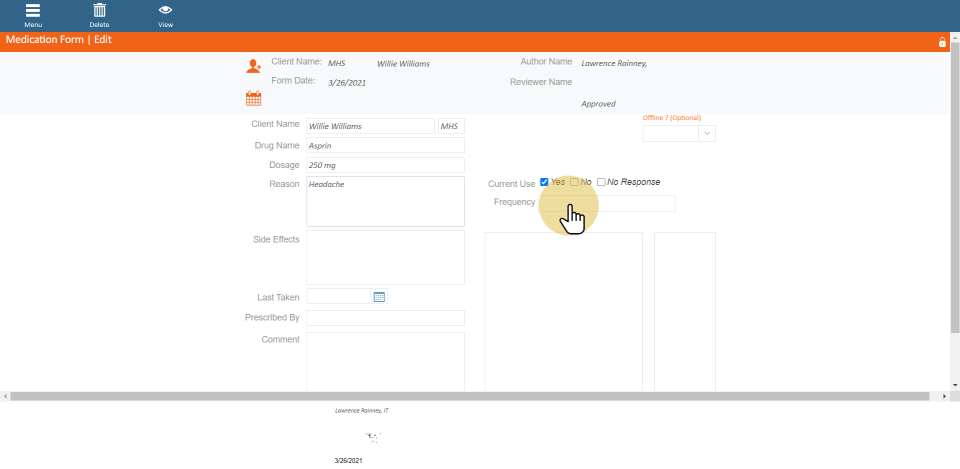Click the Drug Name field
960x469 pixels.
tap(385, 145)
